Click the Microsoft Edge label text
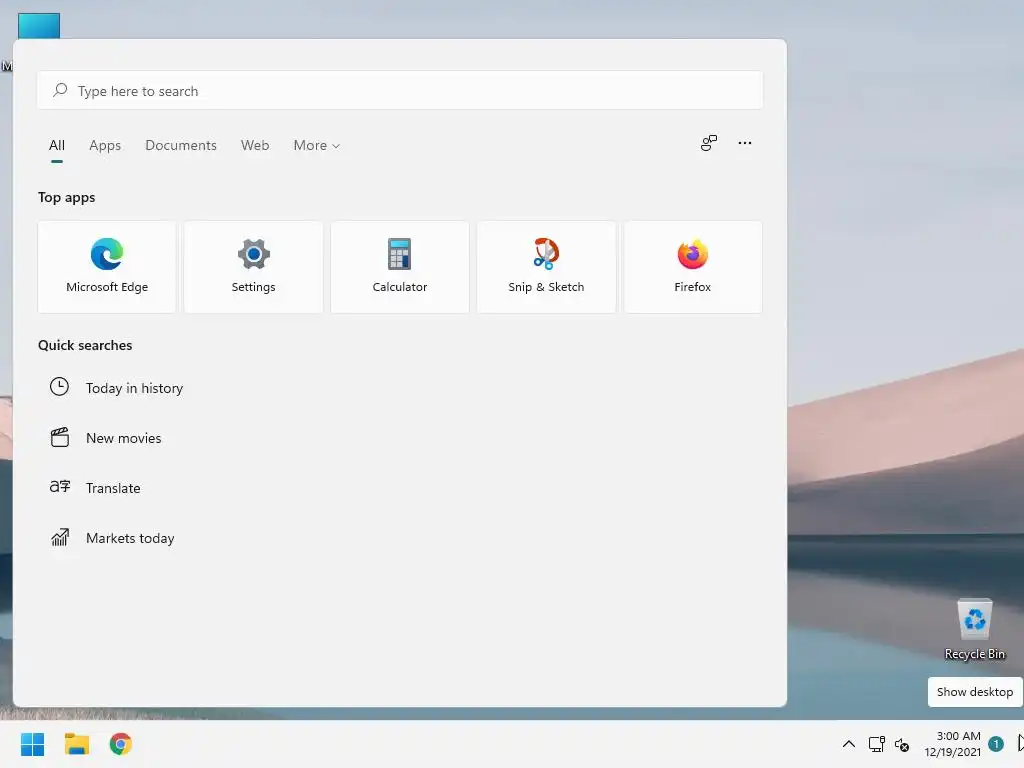 tap(107, 287)
